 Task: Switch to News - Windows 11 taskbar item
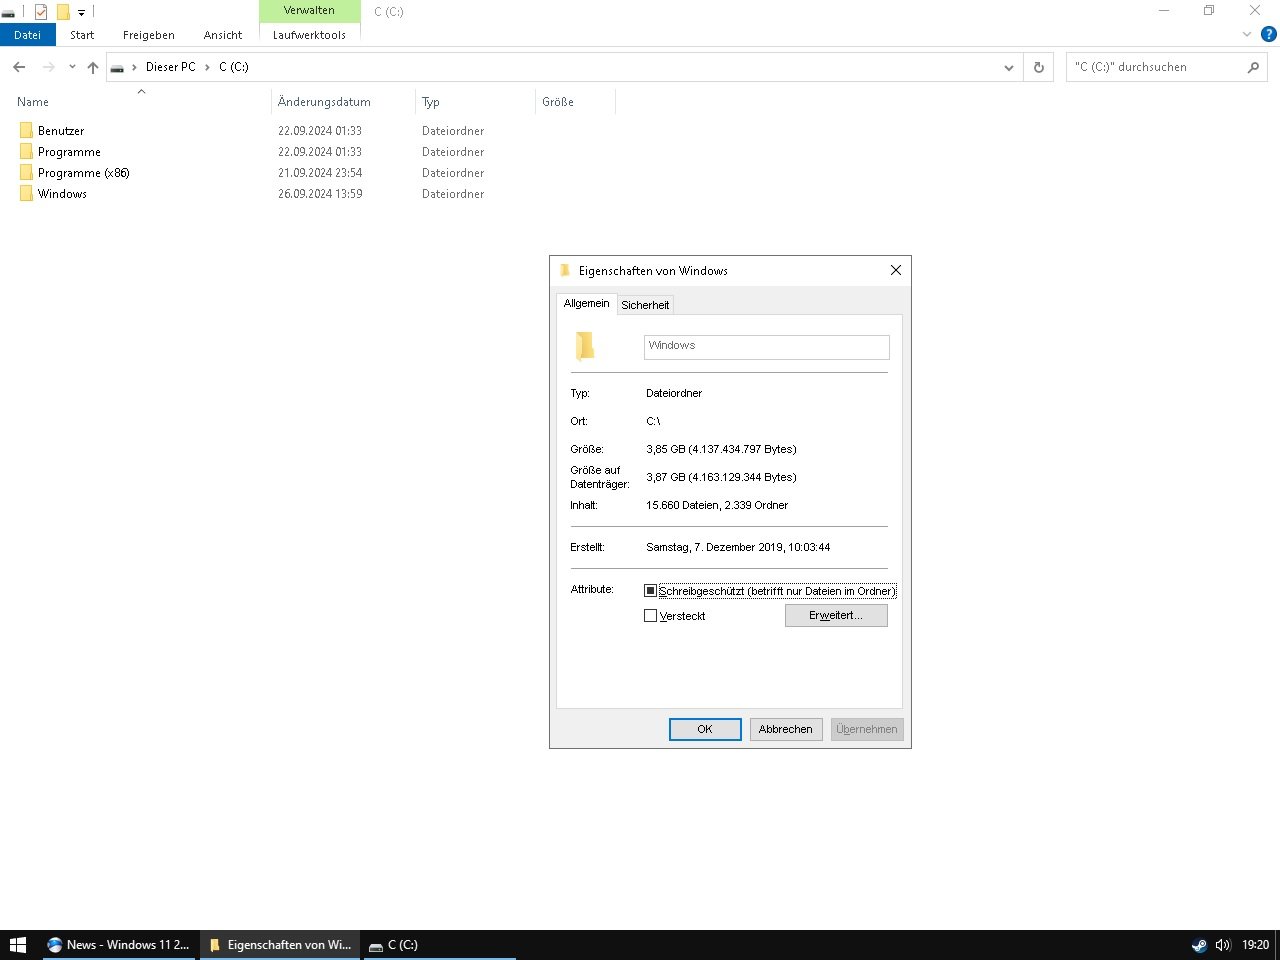coord(119,945)
